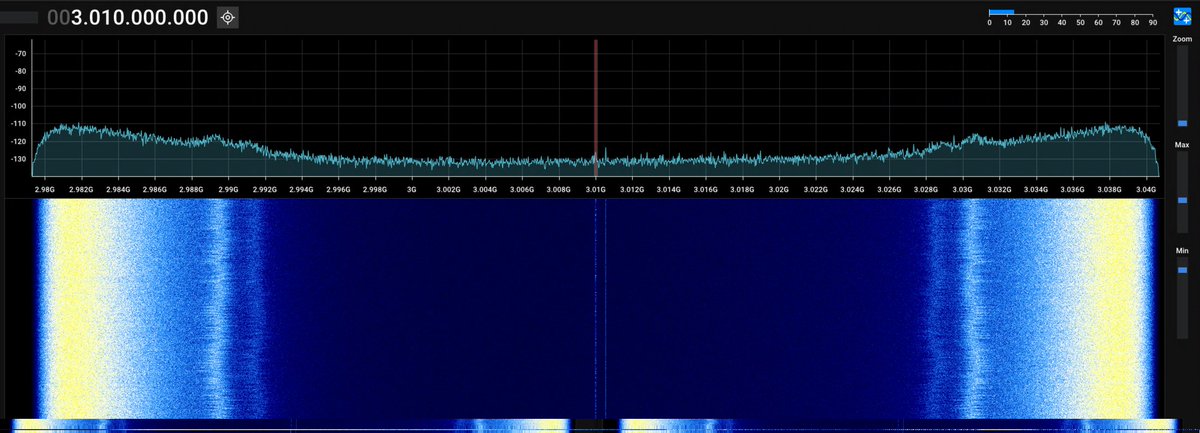Viewport: 1200px width, 433px height.
Task: Click the 3.01G label on frequency axis
Action: [596, 188]
